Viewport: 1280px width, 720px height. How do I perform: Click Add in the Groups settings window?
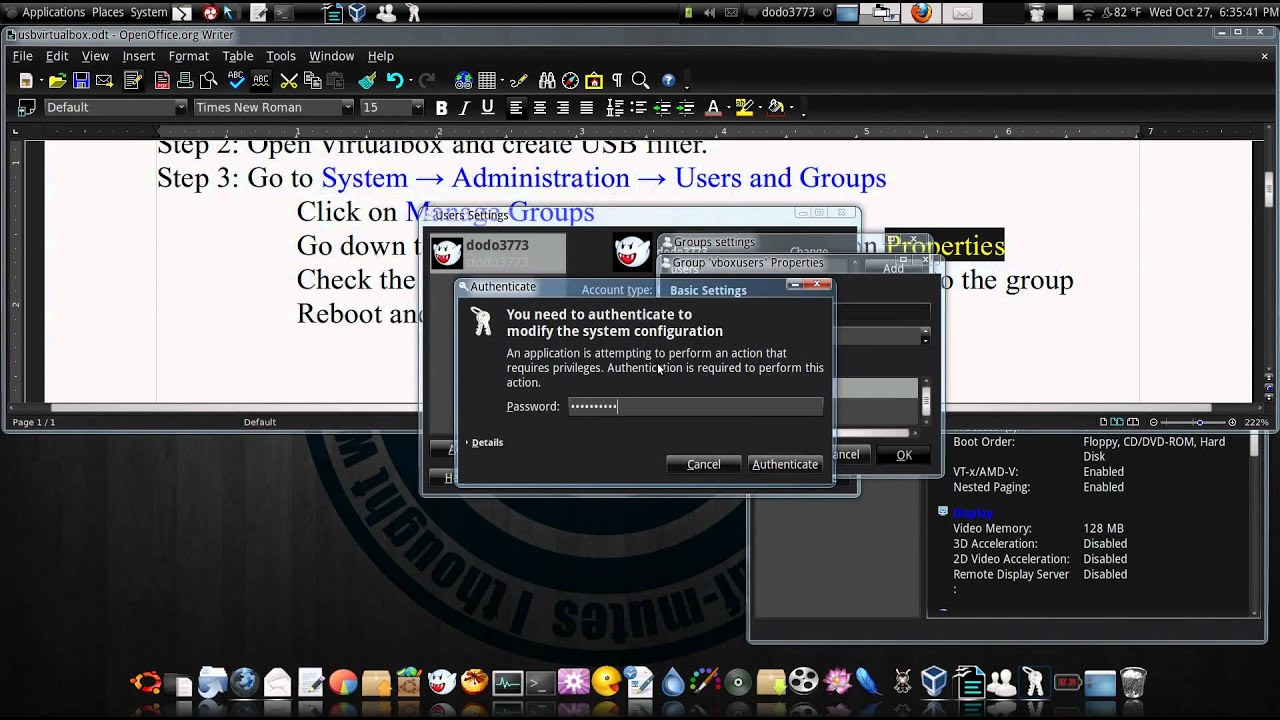[x=893, y=268]
